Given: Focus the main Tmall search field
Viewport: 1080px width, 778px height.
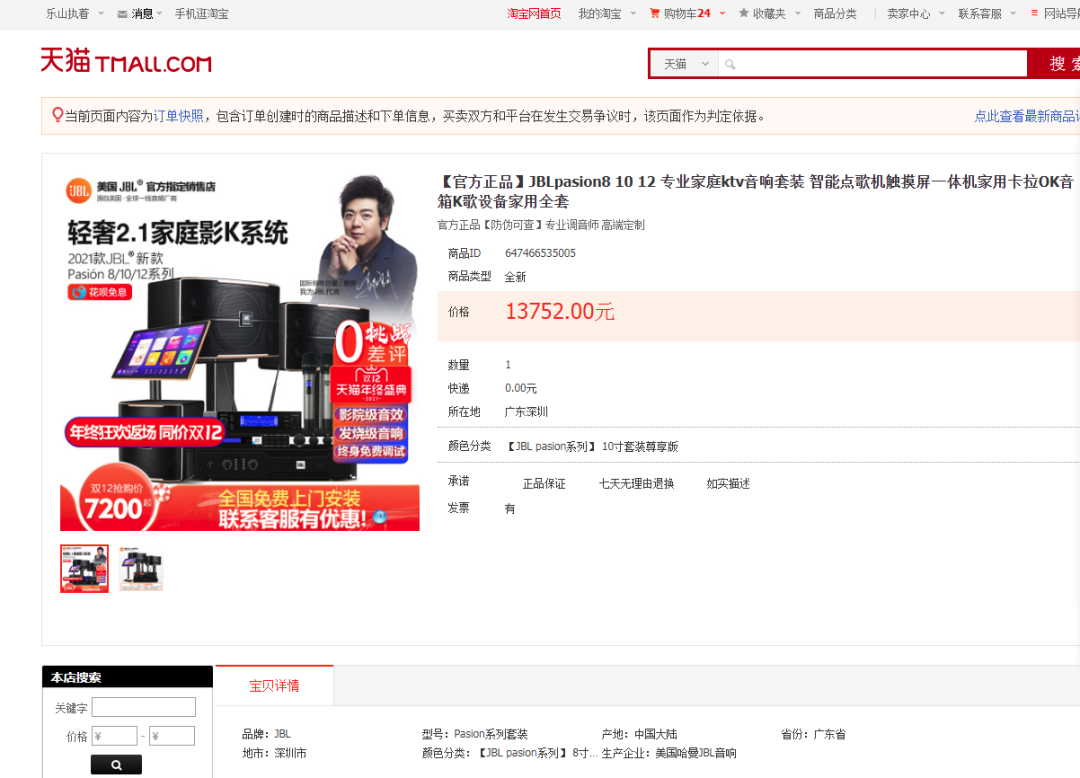Looking at the screenshot, I should tap(872, 64).
